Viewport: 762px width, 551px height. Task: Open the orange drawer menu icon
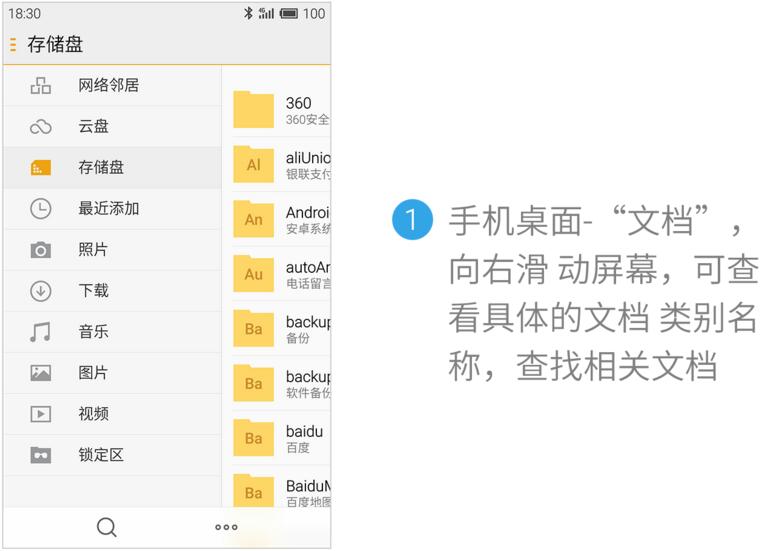click(13, 45)
